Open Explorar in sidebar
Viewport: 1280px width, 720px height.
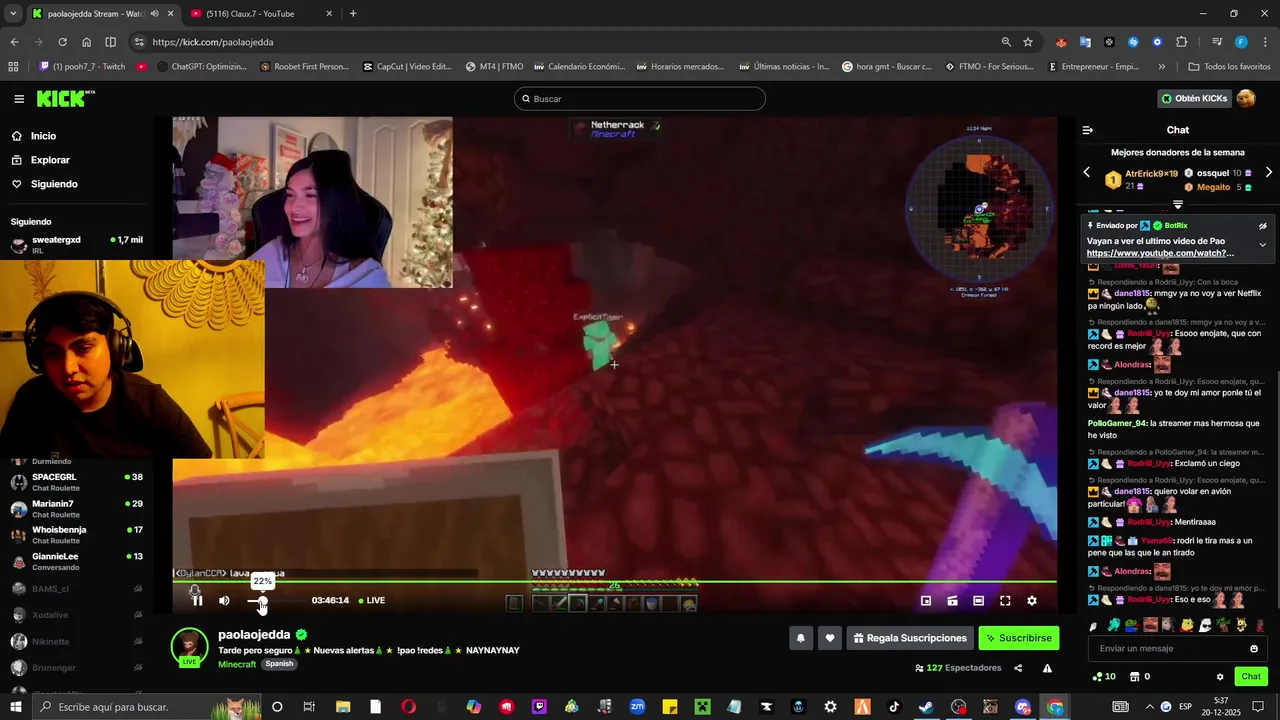[x=50, y=160]
